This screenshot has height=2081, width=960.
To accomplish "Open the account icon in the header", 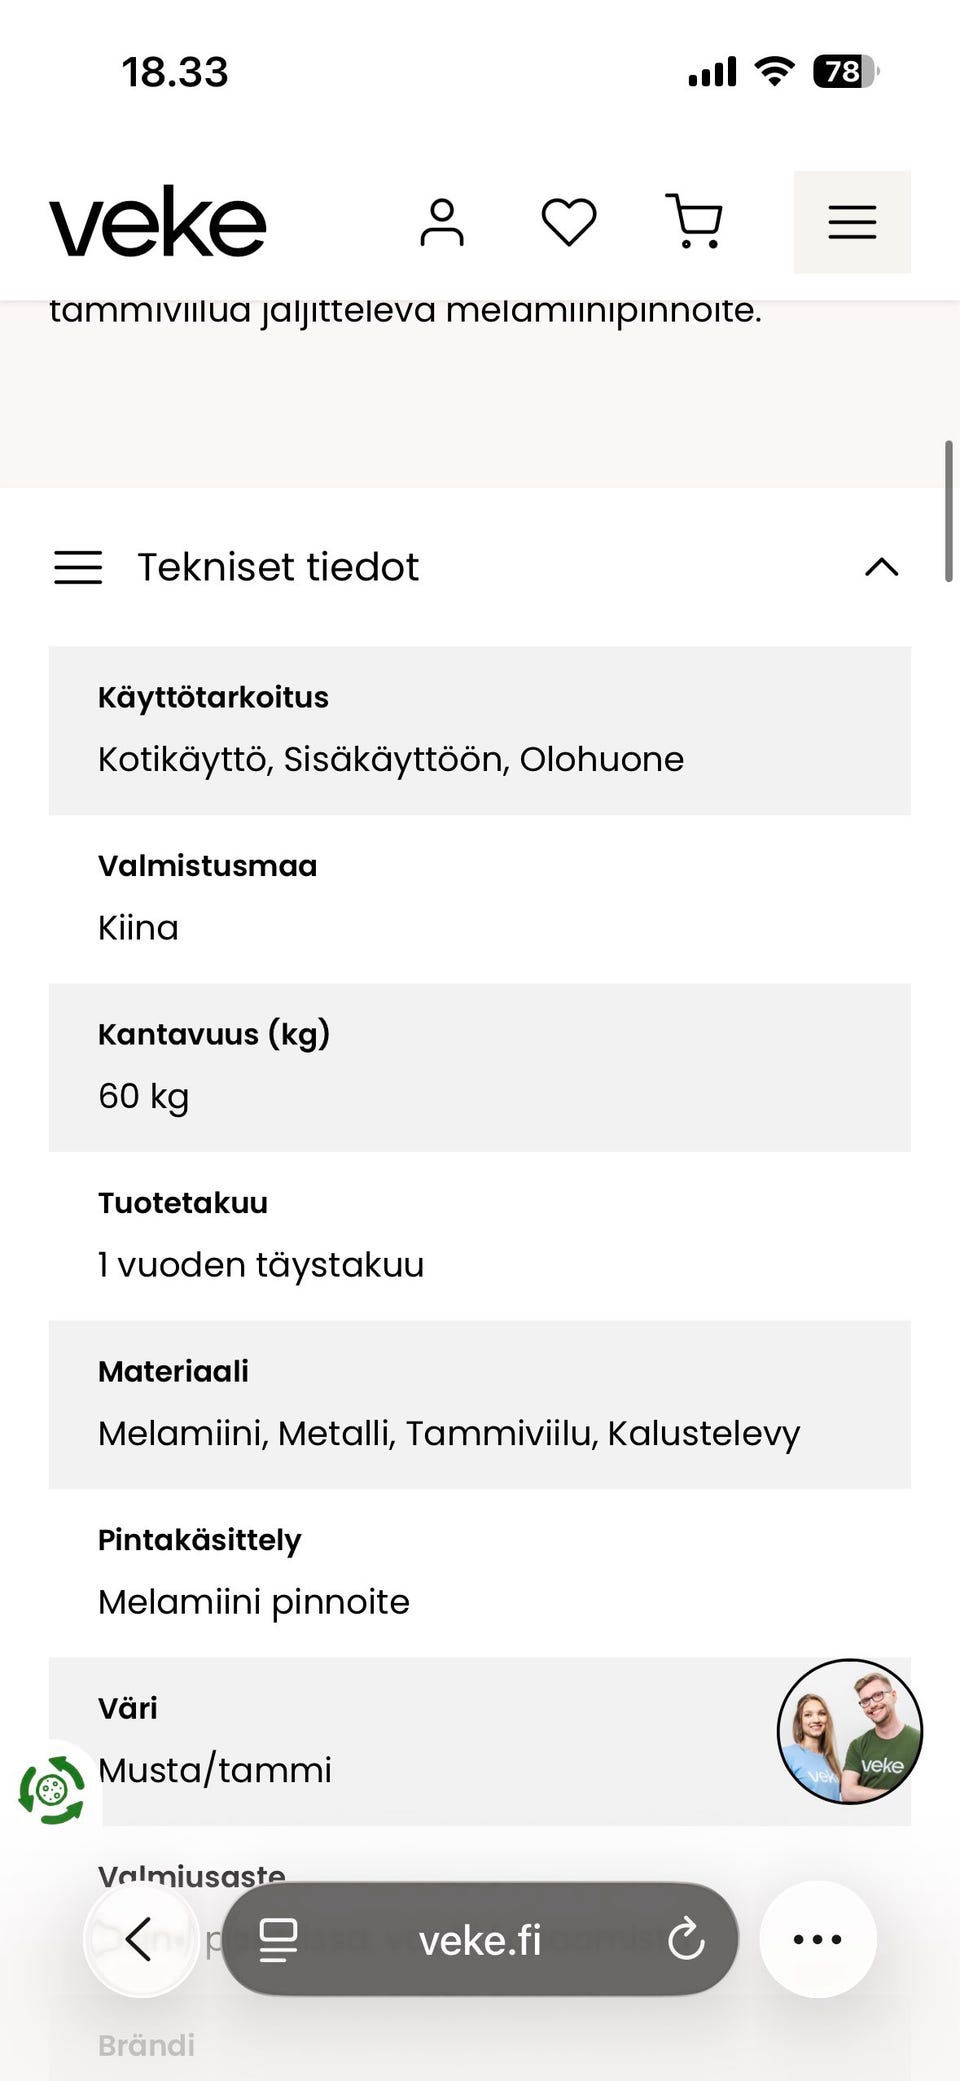I will (x=443, y=222).
